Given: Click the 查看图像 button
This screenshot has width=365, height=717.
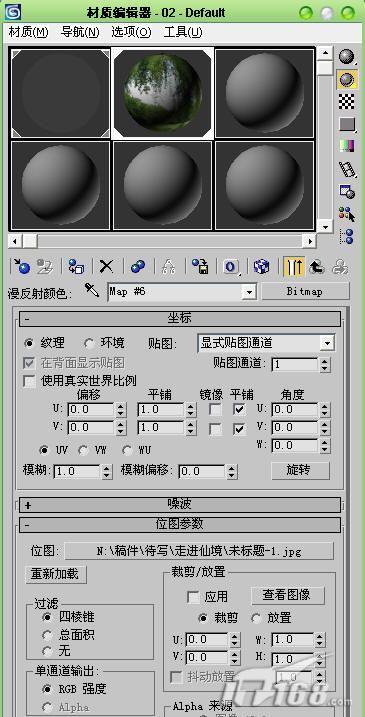Looking at the screenshot, I should pyautogui.click(x=288, y=595).
